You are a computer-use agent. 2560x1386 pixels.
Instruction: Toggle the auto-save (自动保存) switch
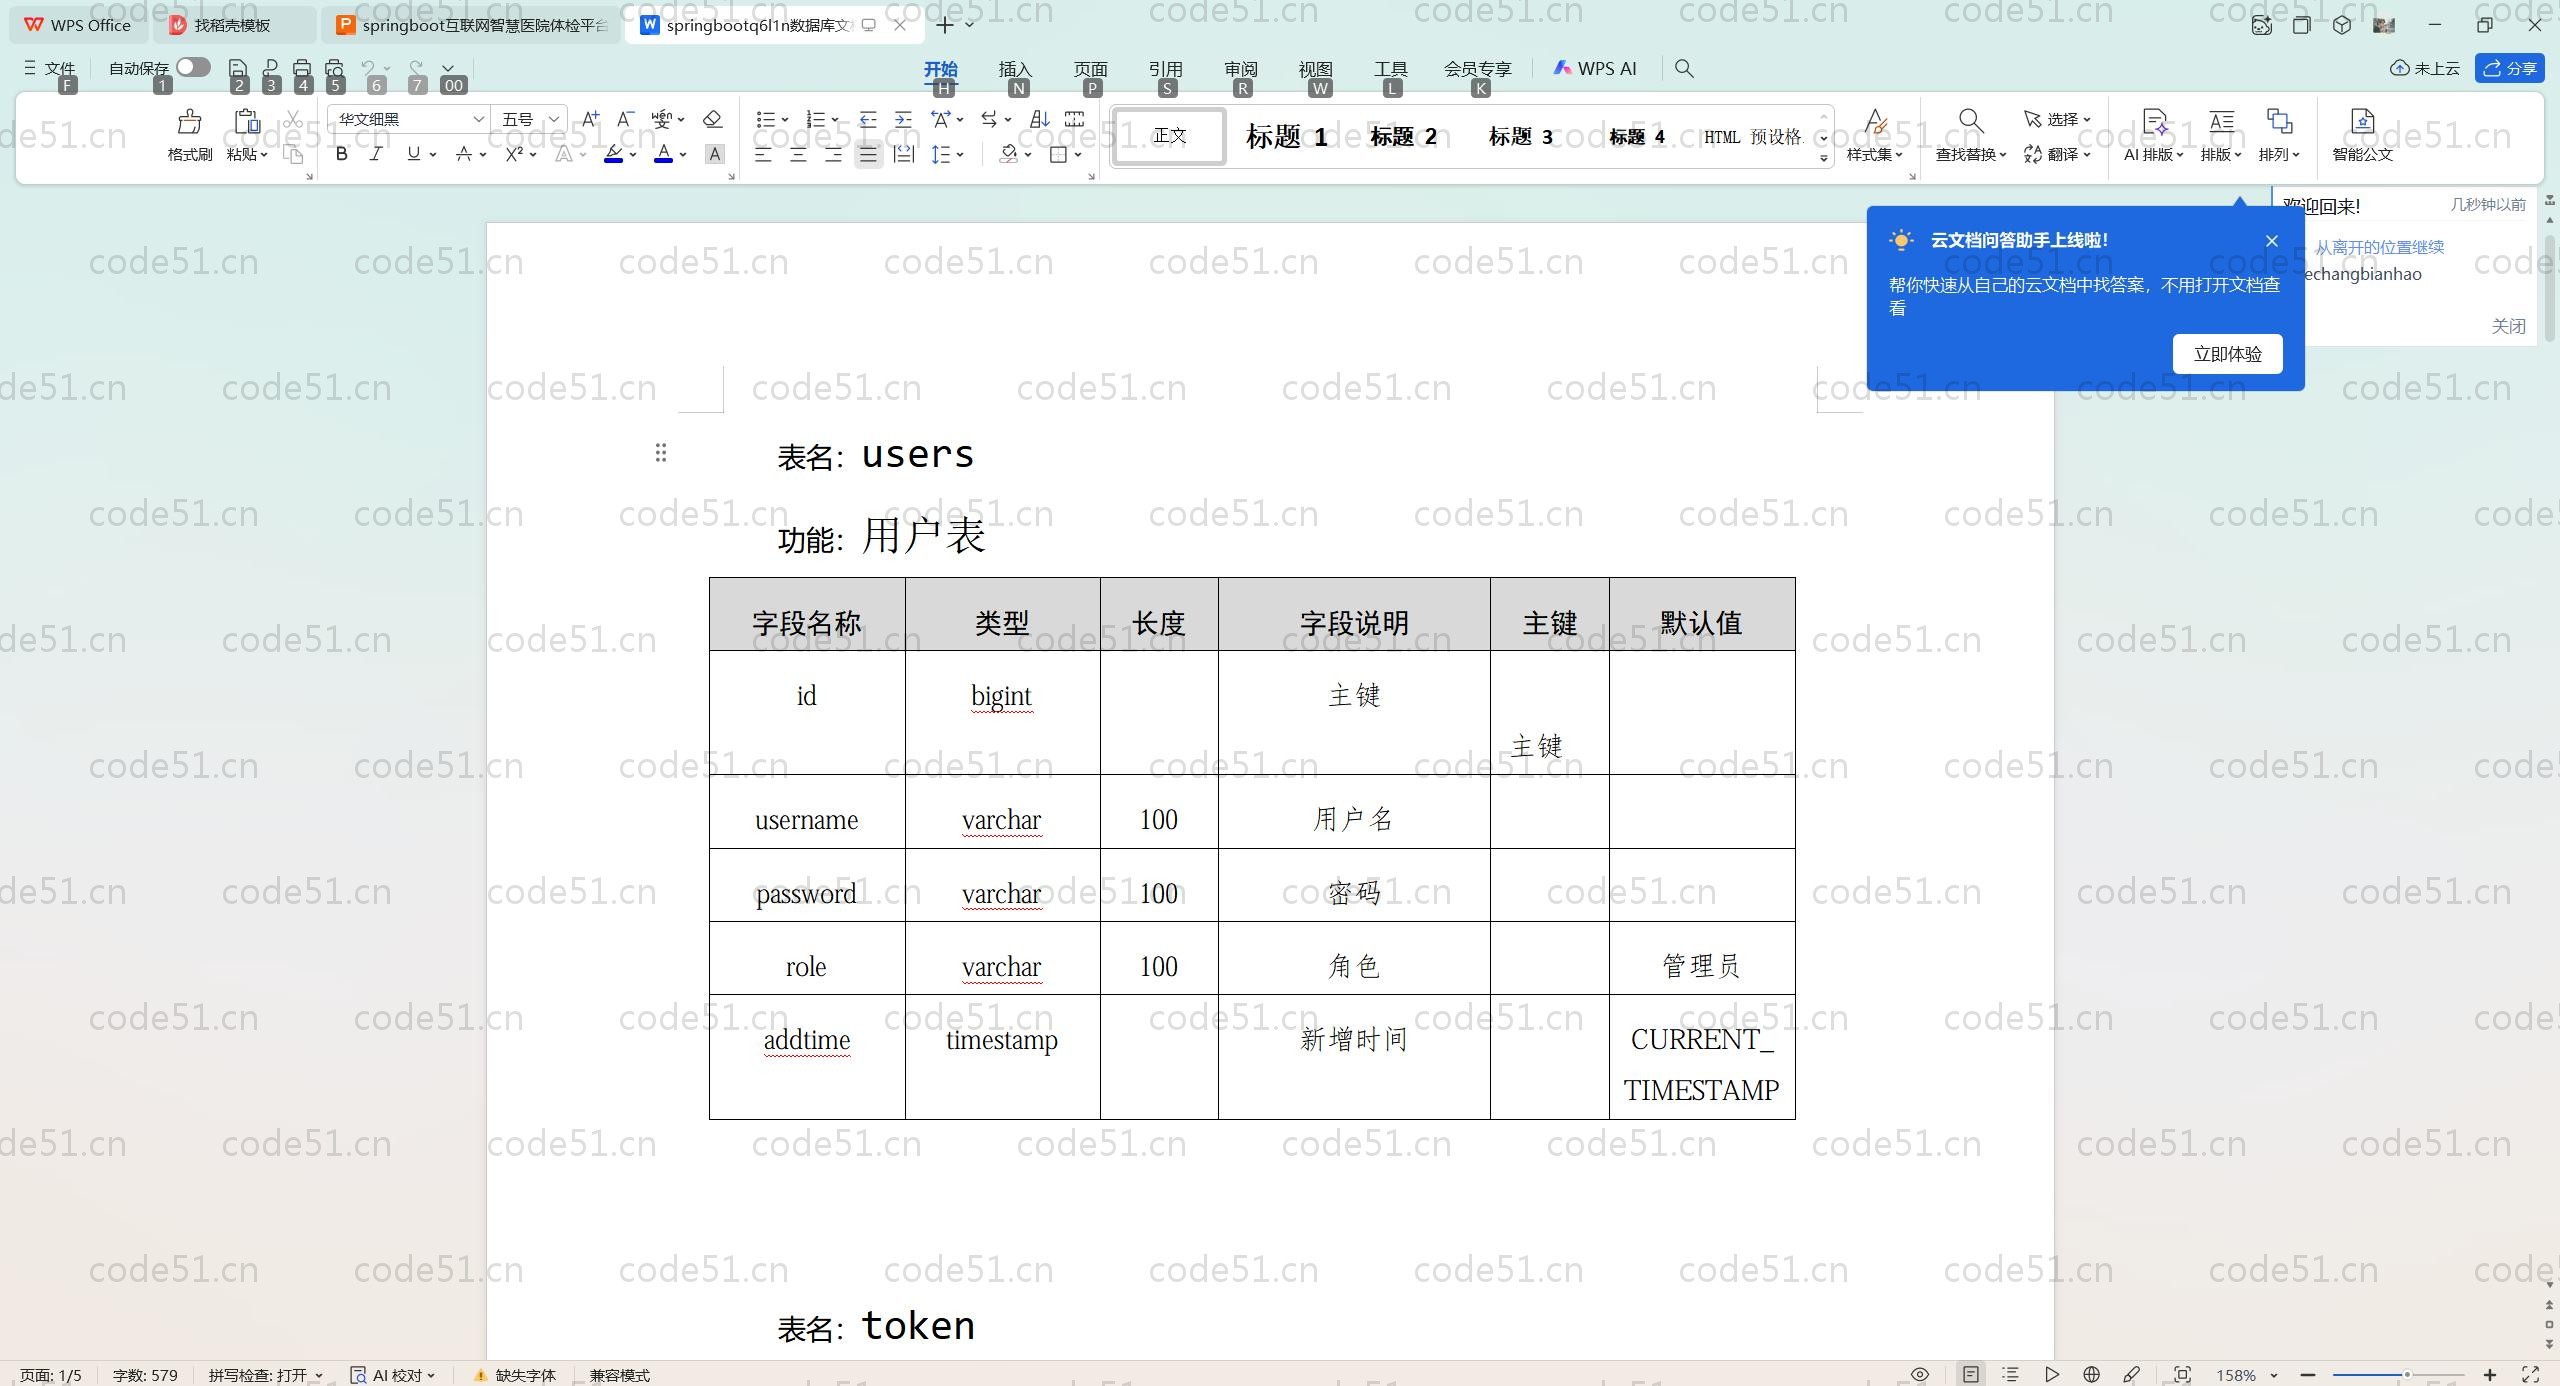click(193, 67)
